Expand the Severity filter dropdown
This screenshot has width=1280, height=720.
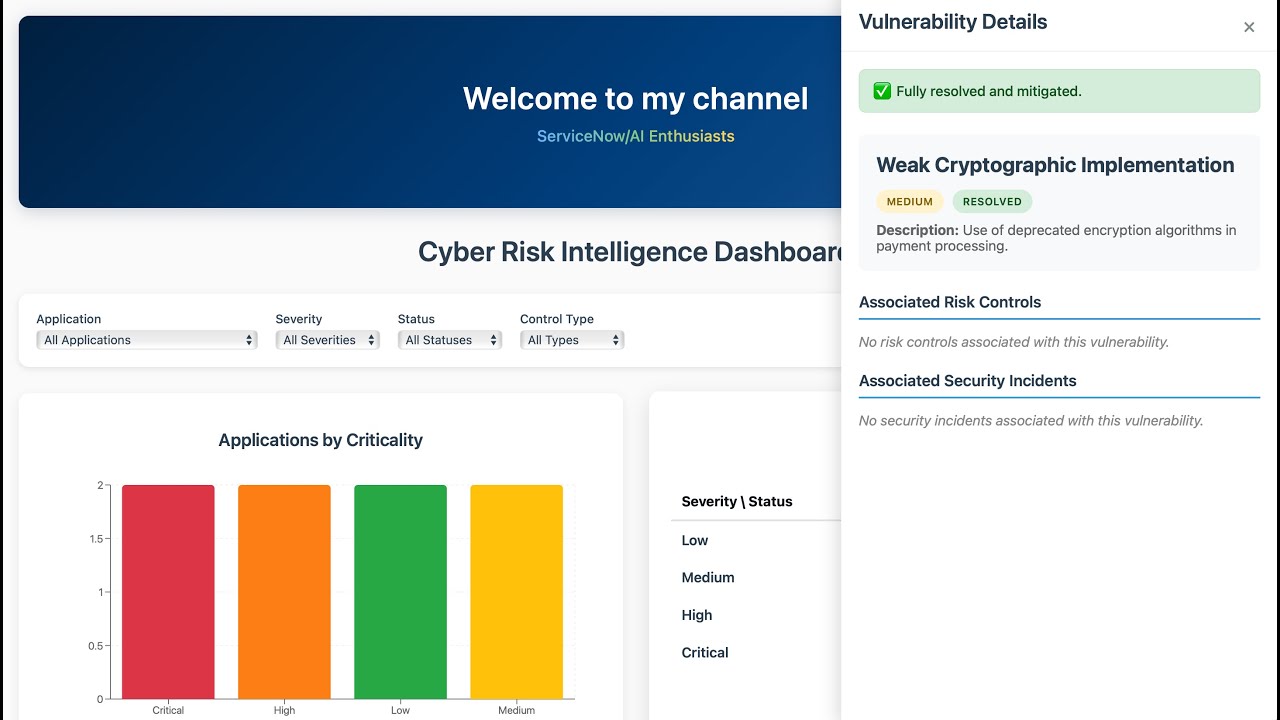328,340
